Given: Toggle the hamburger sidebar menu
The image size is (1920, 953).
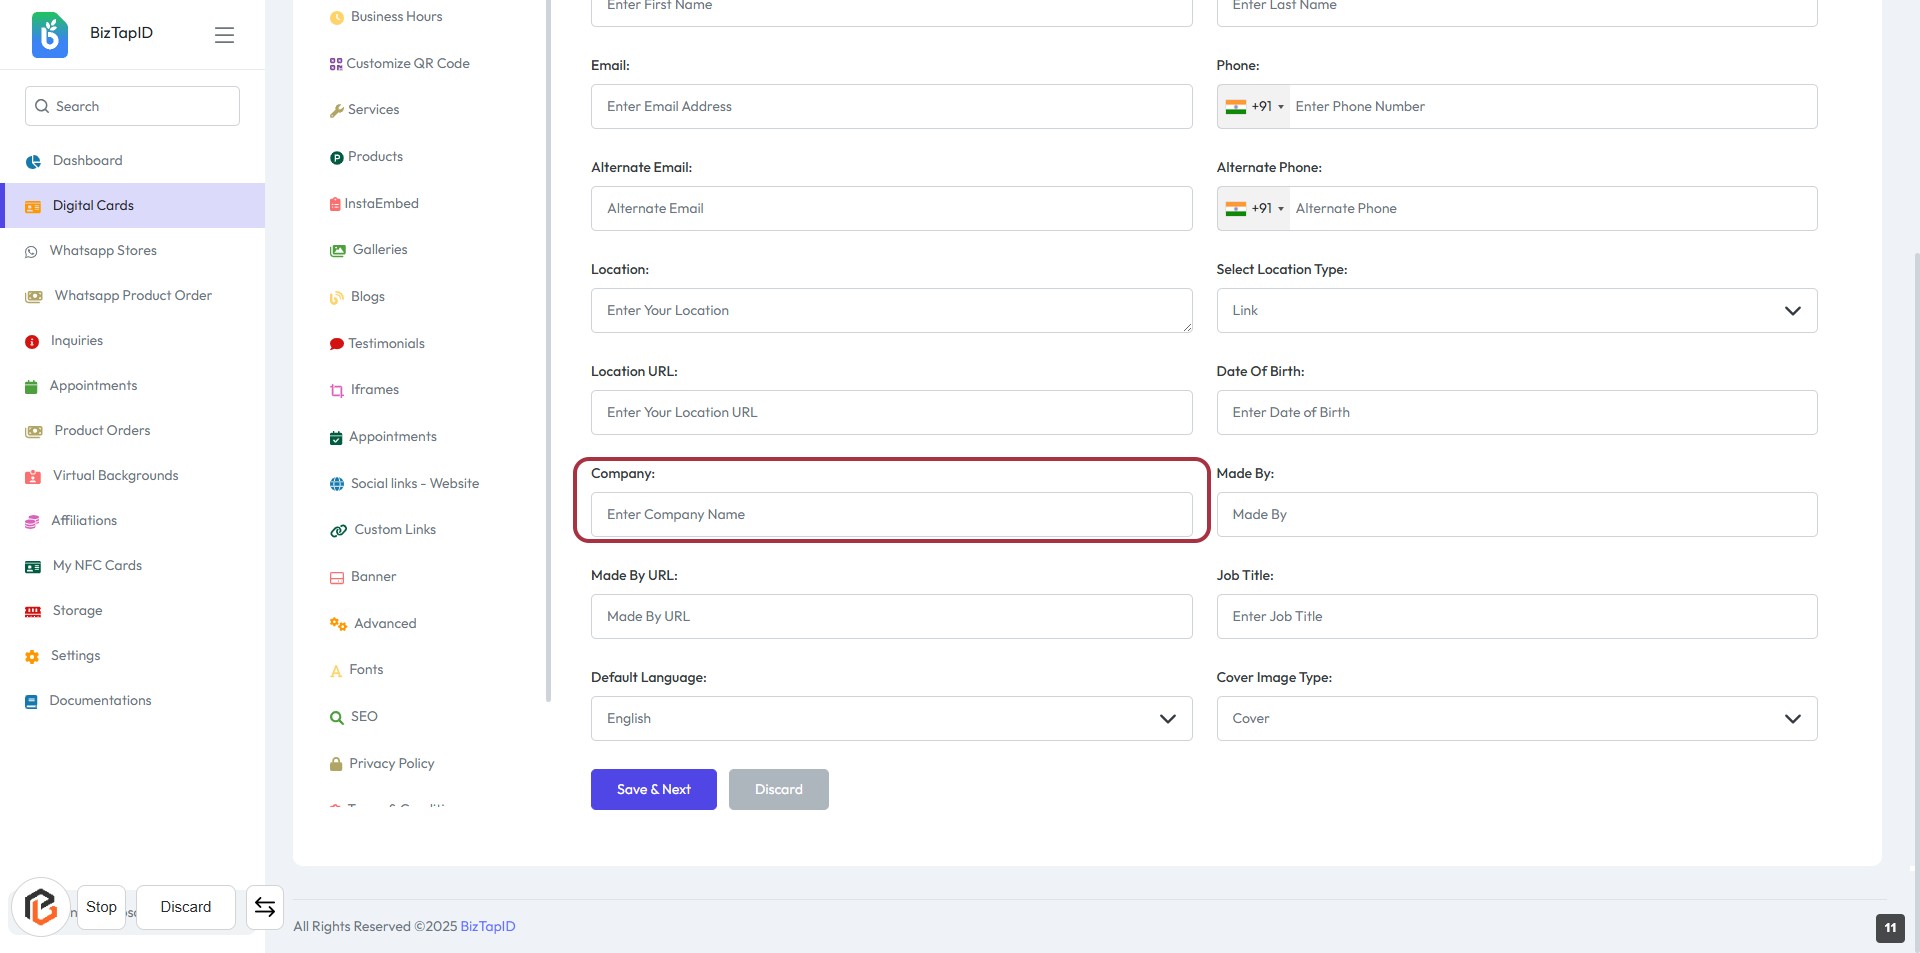Looking at the screenshot, I should point(224,35).
